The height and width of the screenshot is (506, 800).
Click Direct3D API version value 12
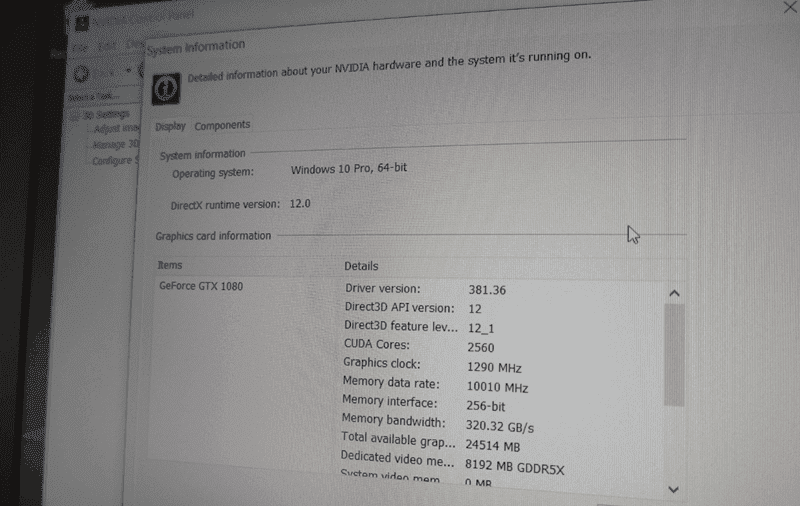(x=474, y=309)
